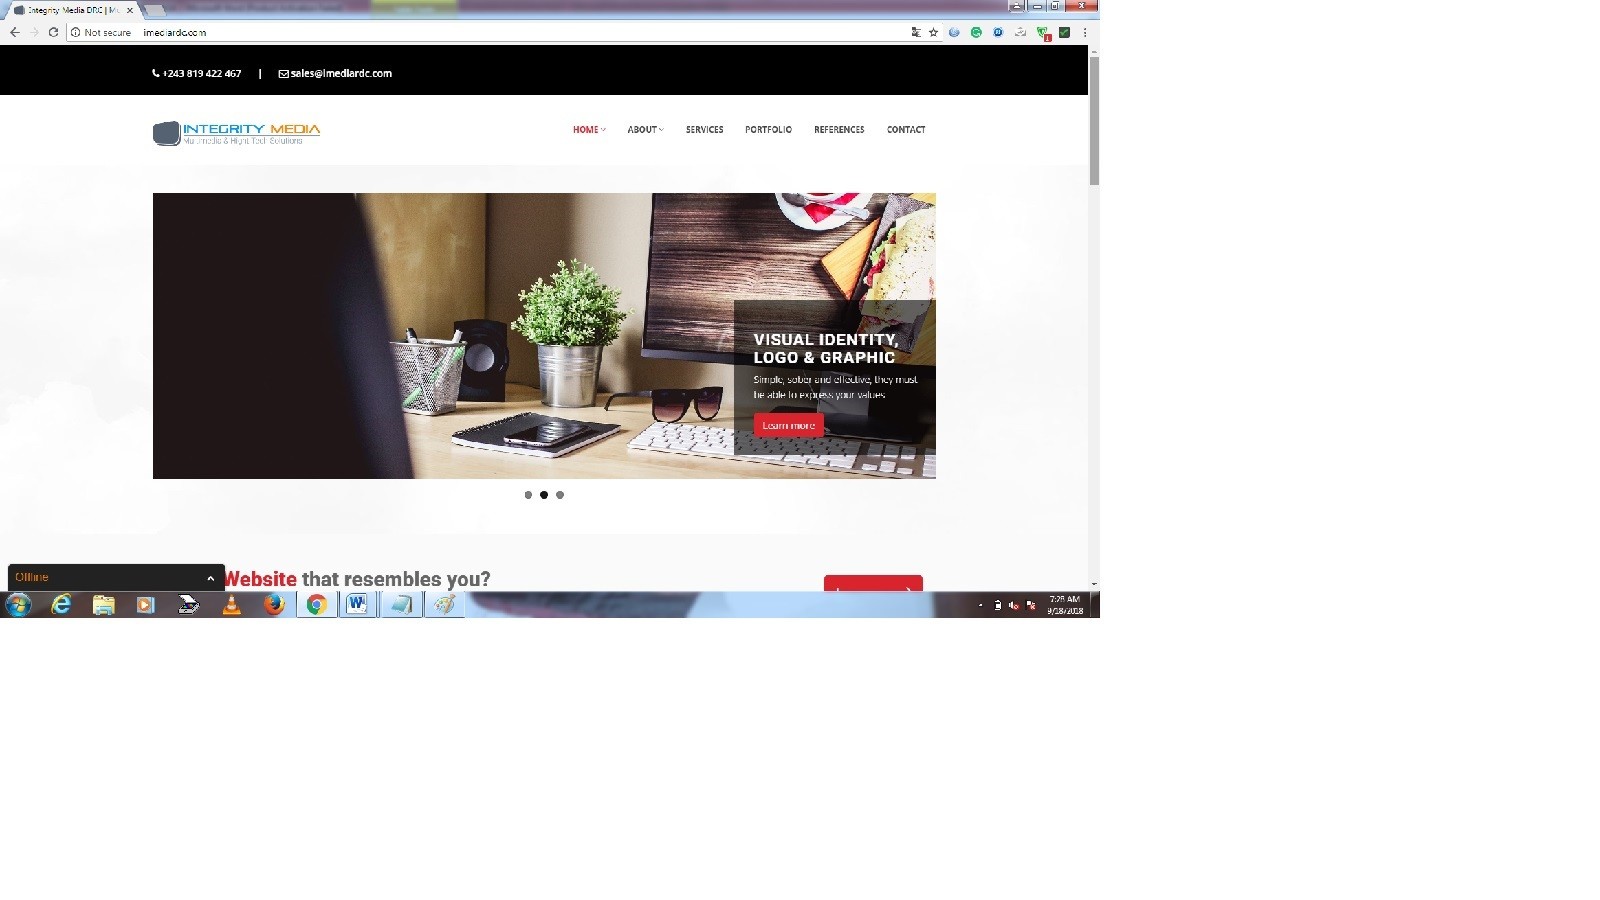
Task: Click the red button beside Website heading
Action: tap(873, 584)
